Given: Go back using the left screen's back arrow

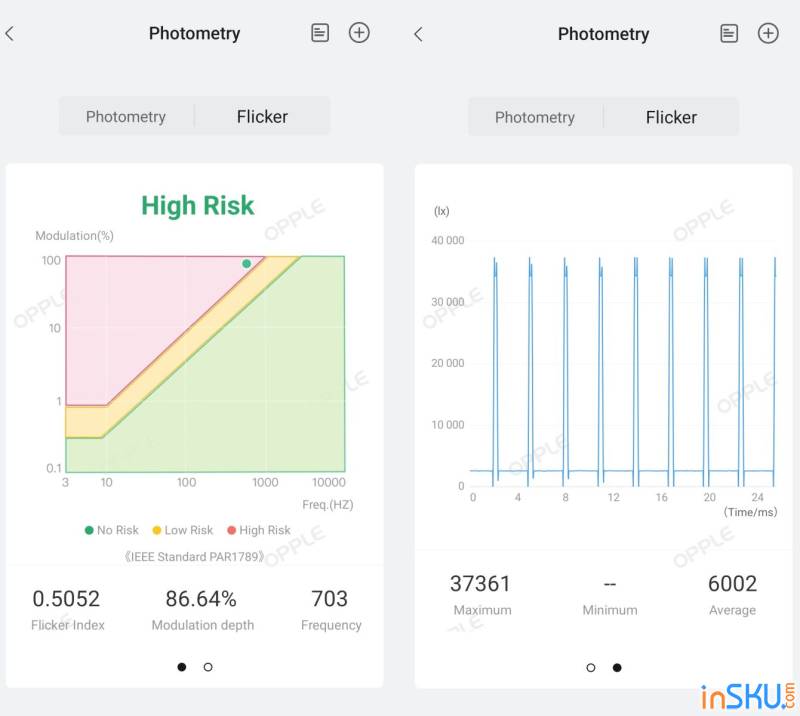Looking at the screenshot, I should click(x=10, y=34).
